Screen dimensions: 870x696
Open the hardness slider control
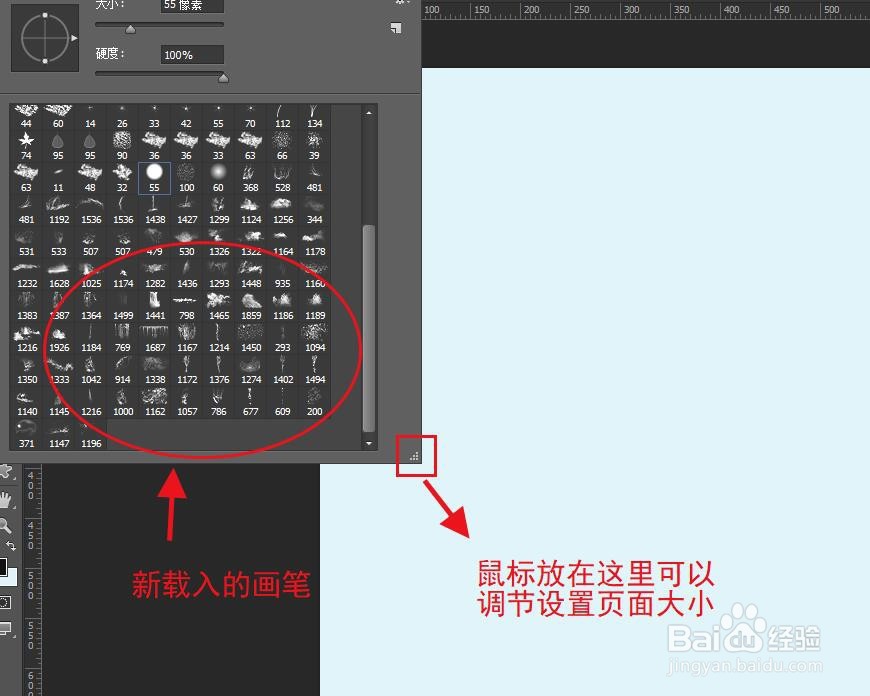click(224, 77)
